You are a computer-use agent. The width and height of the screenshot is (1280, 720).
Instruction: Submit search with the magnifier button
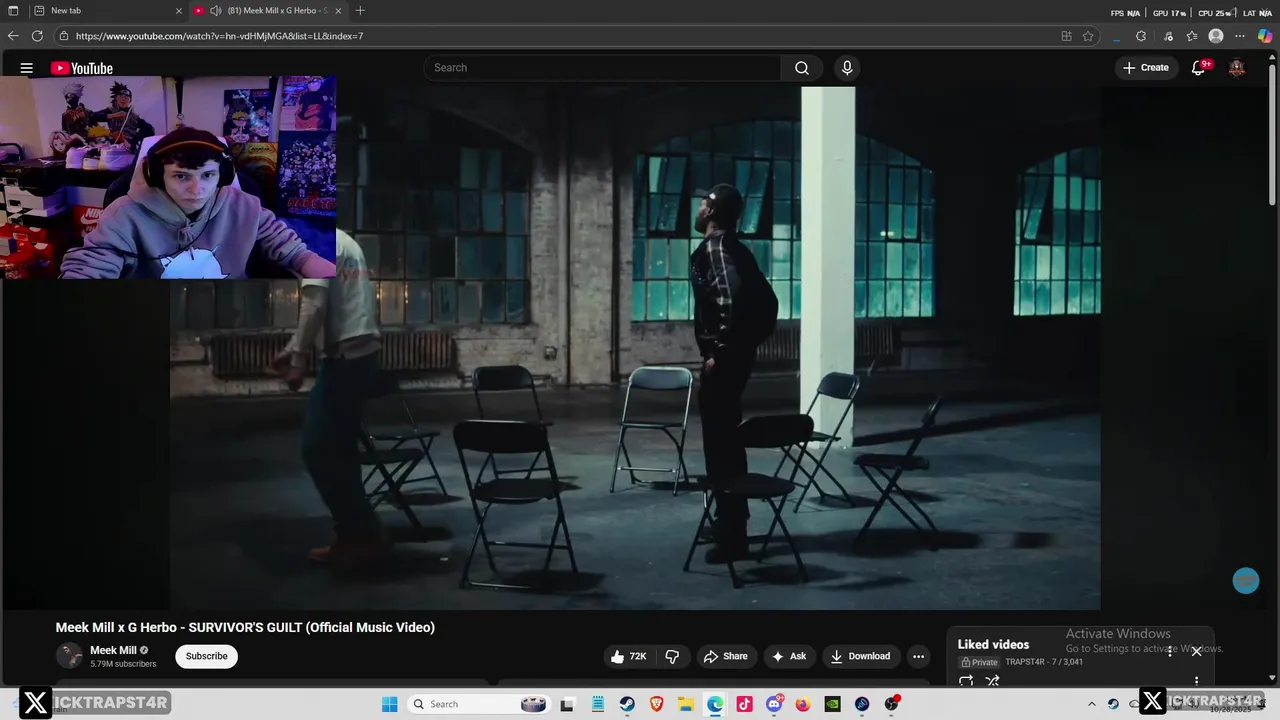(x=802, y=68)
